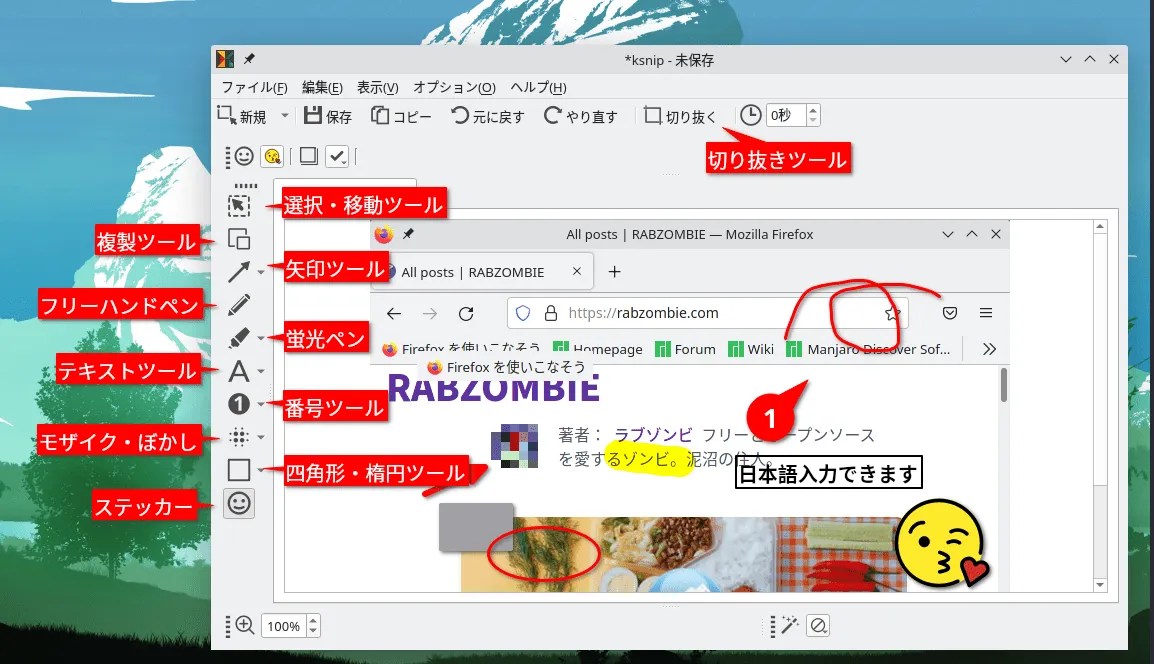
Task: Expand the 新規 capture mode dropdown arrow
Action: coord(284,116)
